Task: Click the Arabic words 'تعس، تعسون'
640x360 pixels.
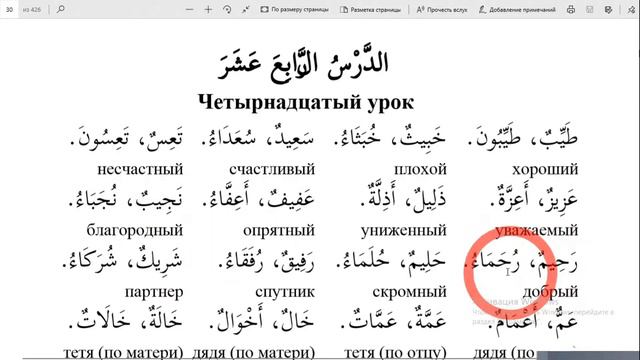Action: click(x=127, y=137)
